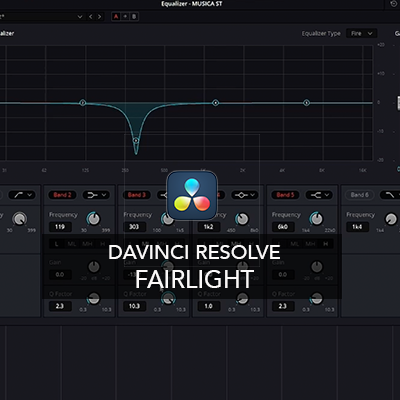Click Band 2 frequency field 119

click(60, 227)
